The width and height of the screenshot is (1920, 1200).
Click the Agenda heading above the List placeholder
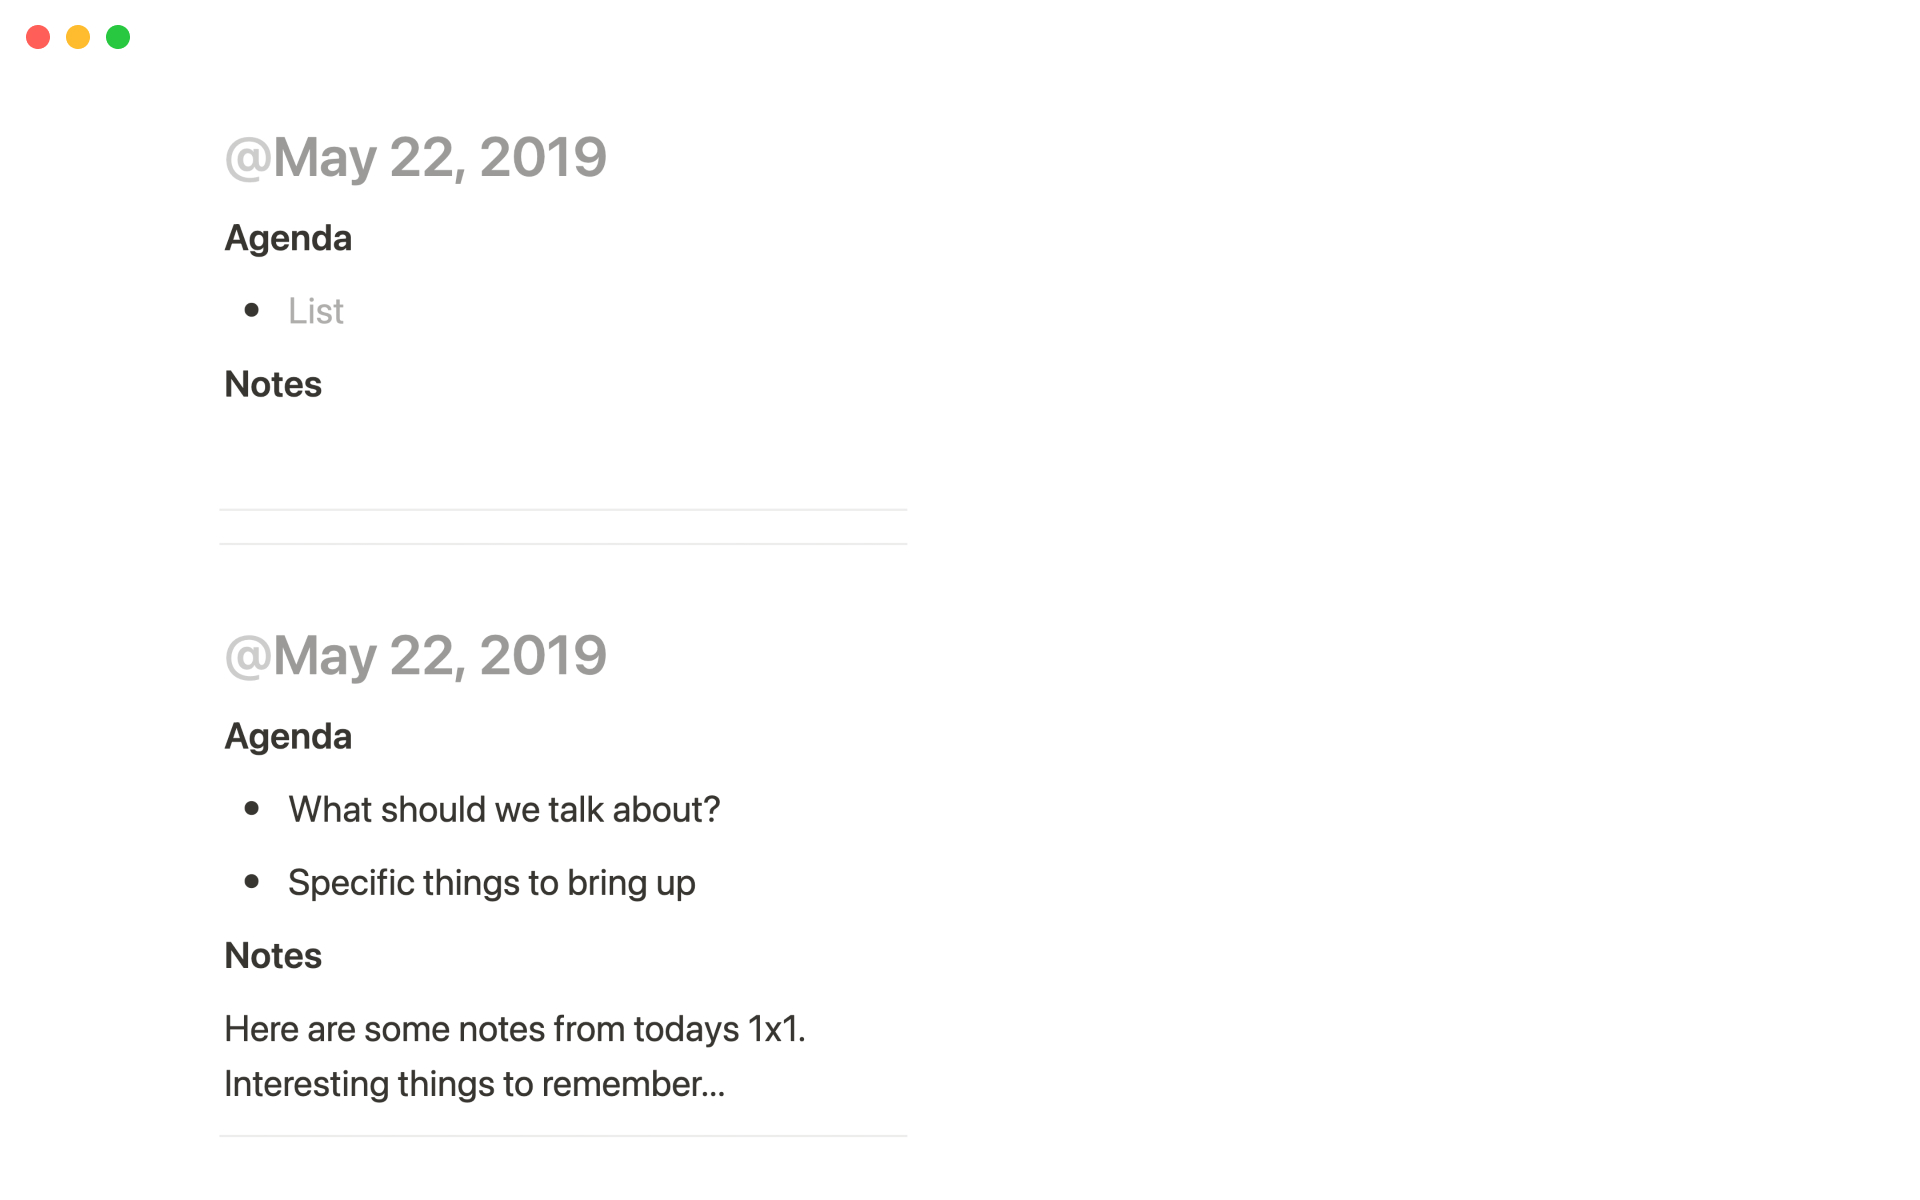288,238
